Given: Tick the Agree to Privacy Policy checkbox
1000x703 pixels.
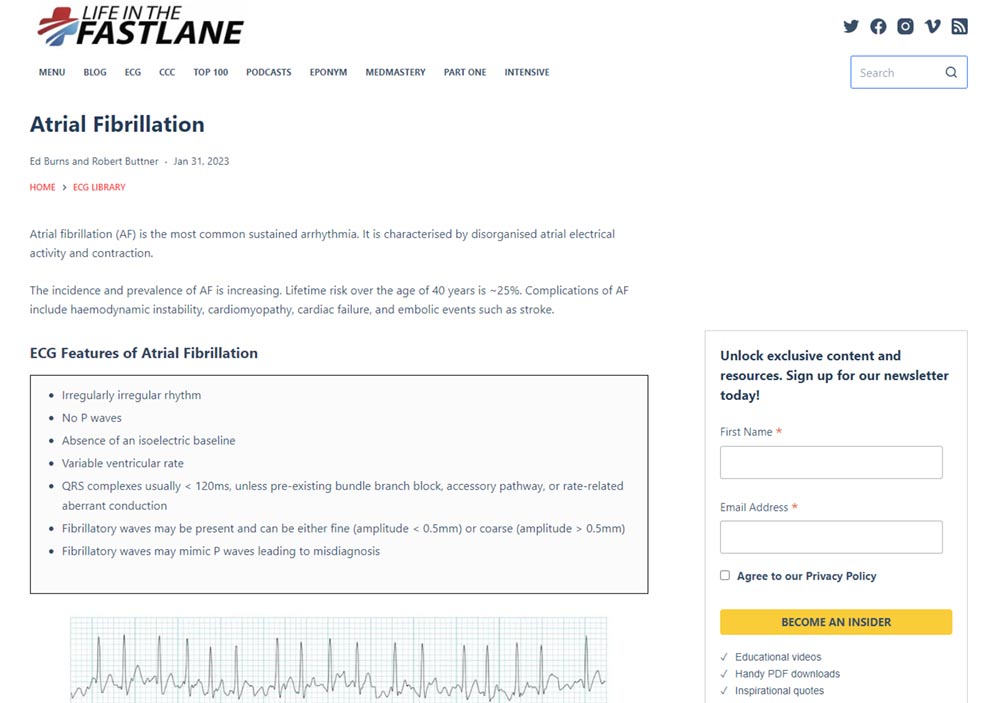Looking at the screenshot, I should [x=725, y=575].
